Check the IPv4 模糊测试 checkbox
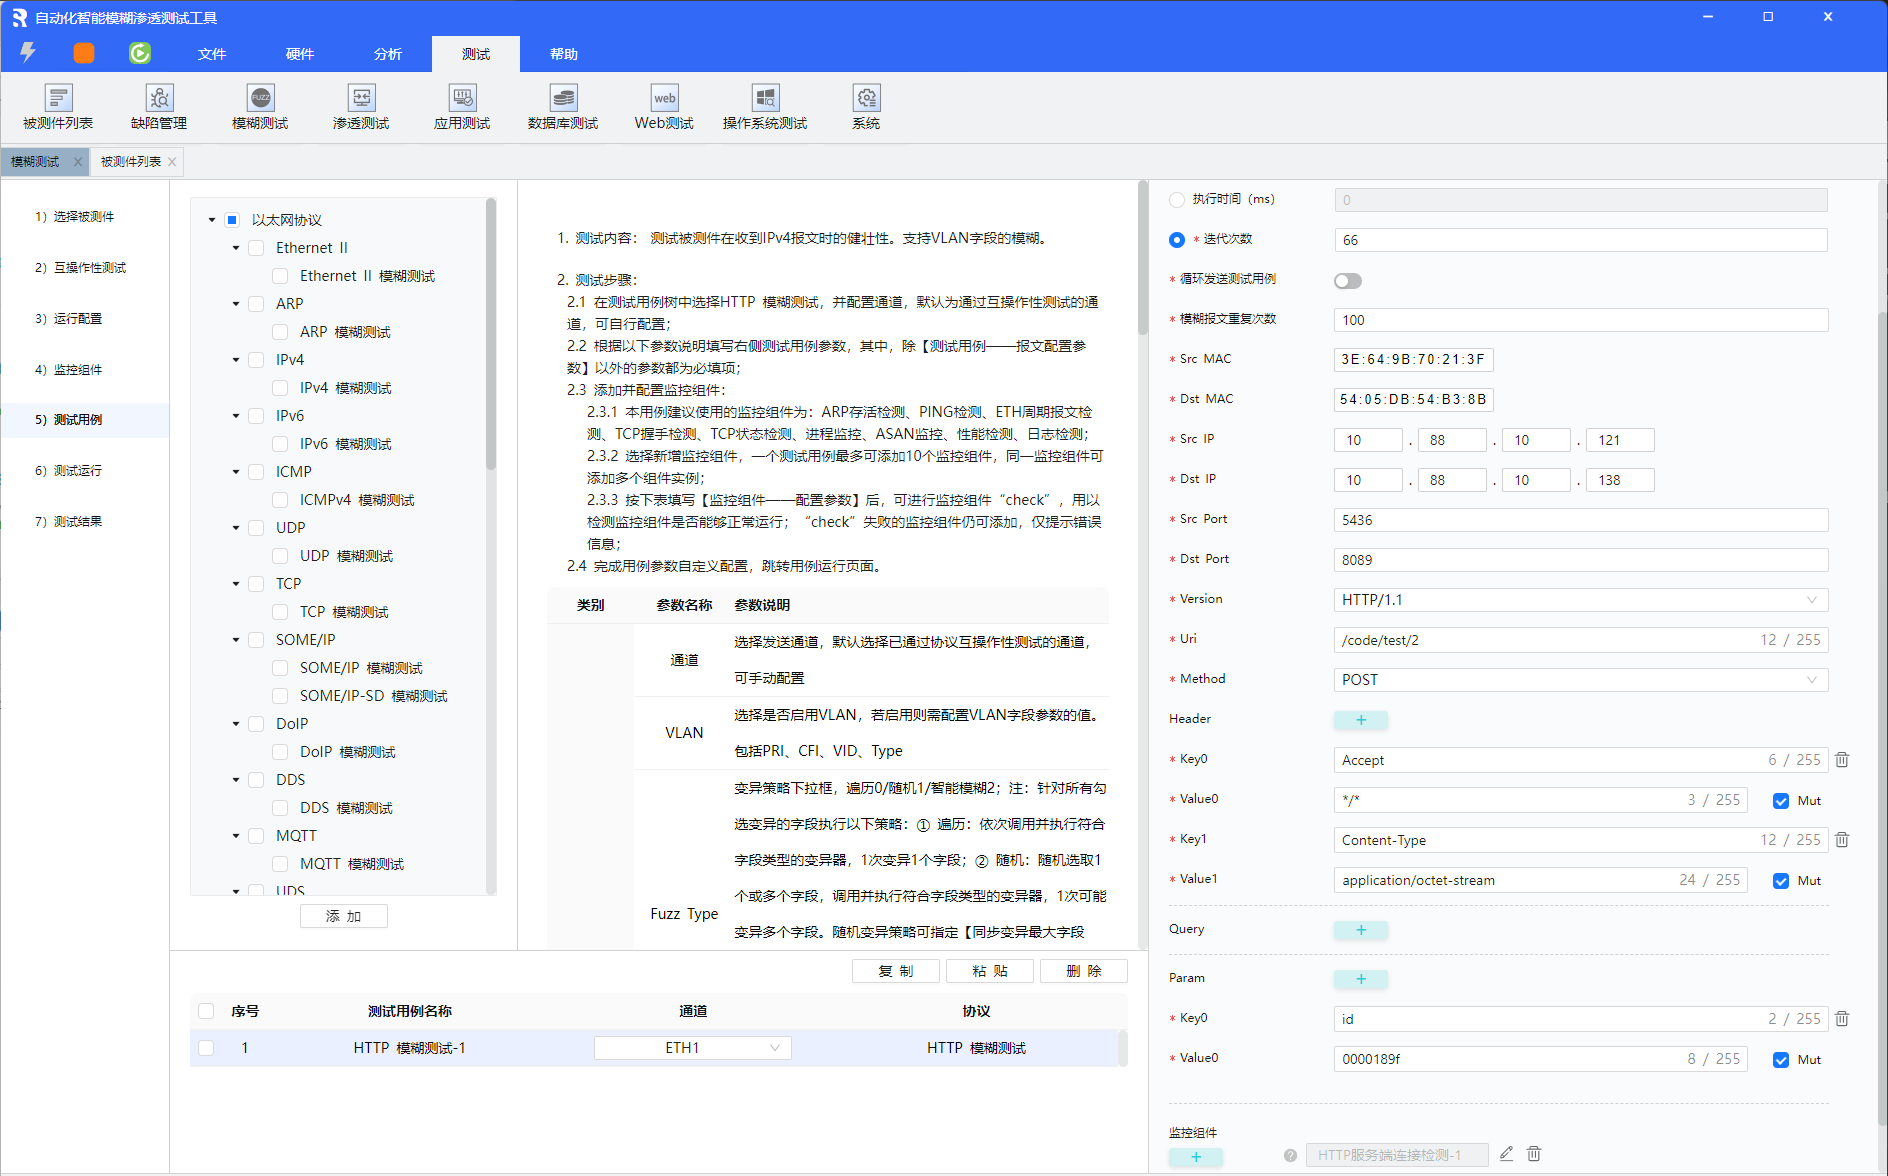 pyautogui.click(x=281, y=388)
